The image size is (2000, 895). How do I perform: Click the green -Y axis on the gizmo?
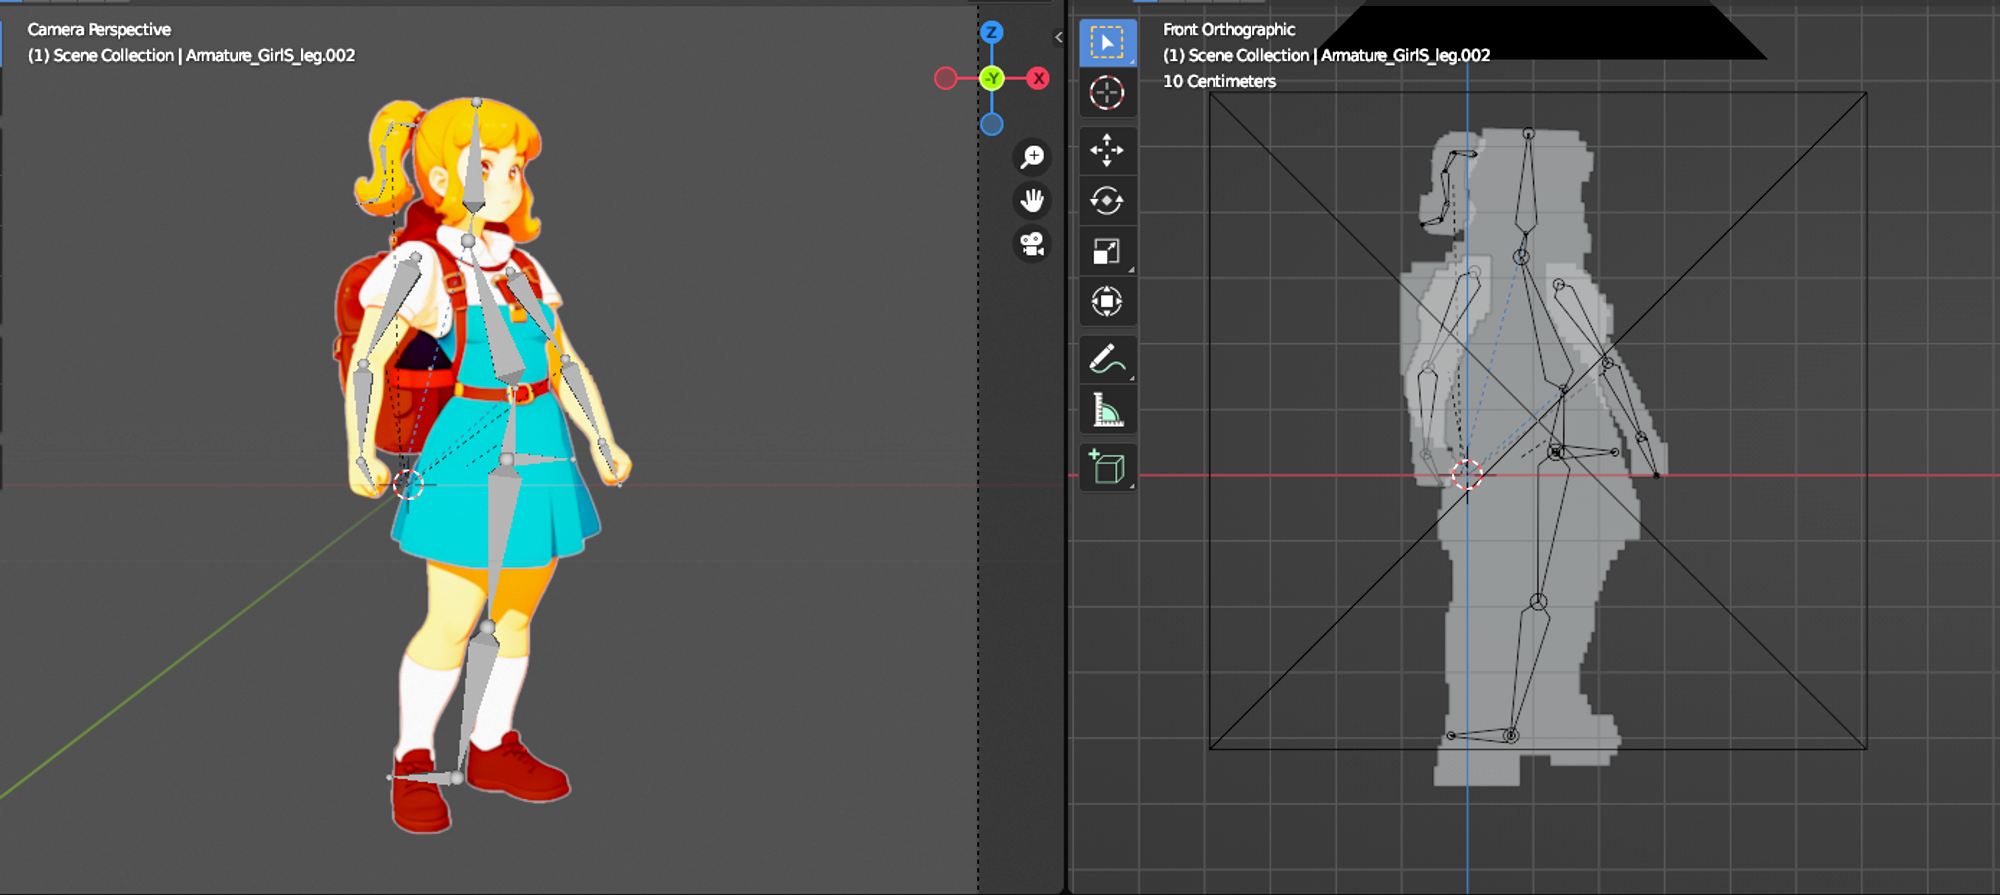(x=991, y=78)
